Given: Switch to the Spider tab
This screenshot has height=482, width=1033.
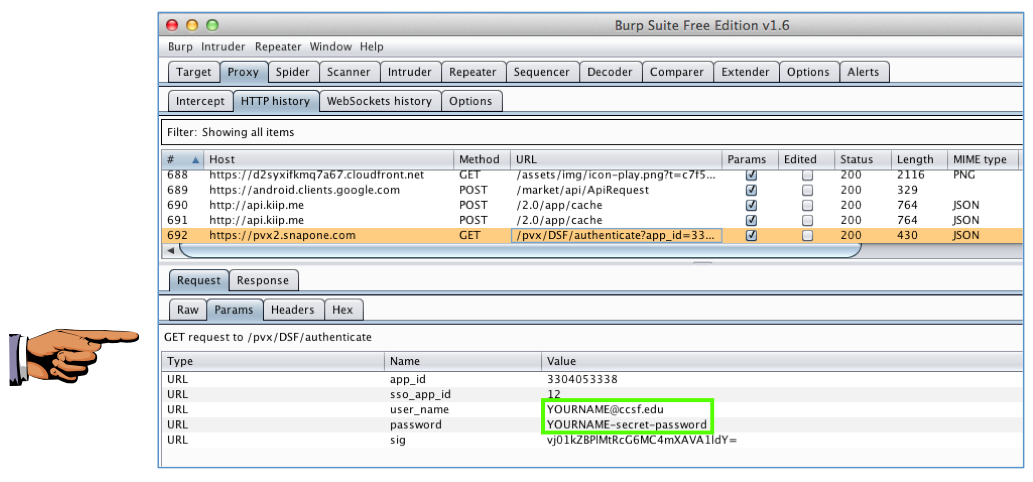Looking at the screenshot, I should coord(293,72).
